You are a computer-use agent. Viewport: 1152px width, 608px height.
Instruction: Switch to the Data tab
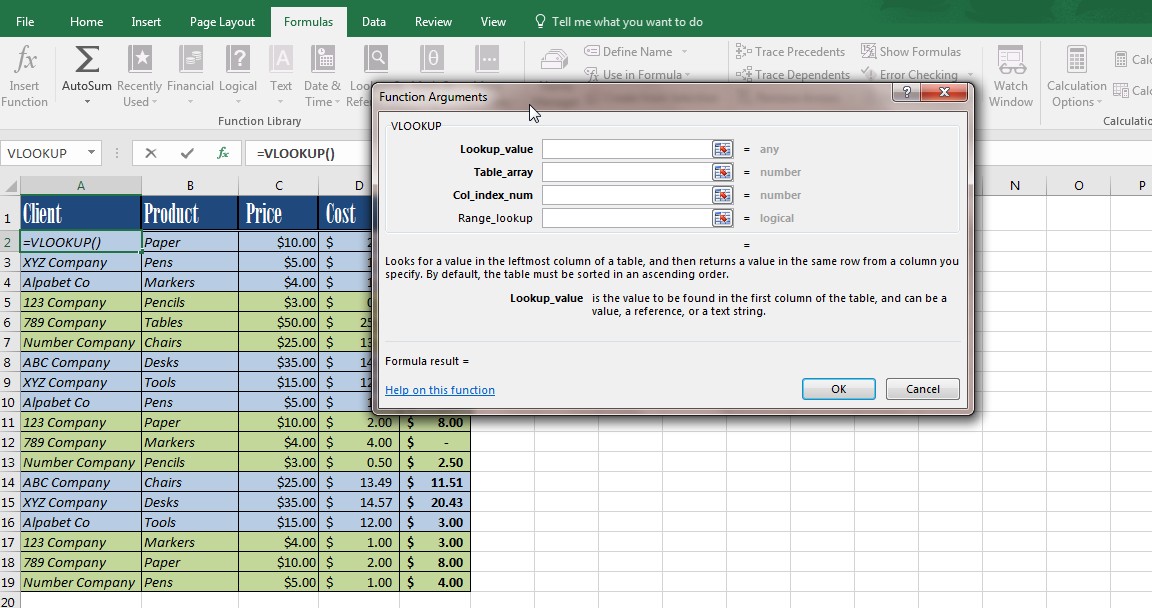(374, 22)
